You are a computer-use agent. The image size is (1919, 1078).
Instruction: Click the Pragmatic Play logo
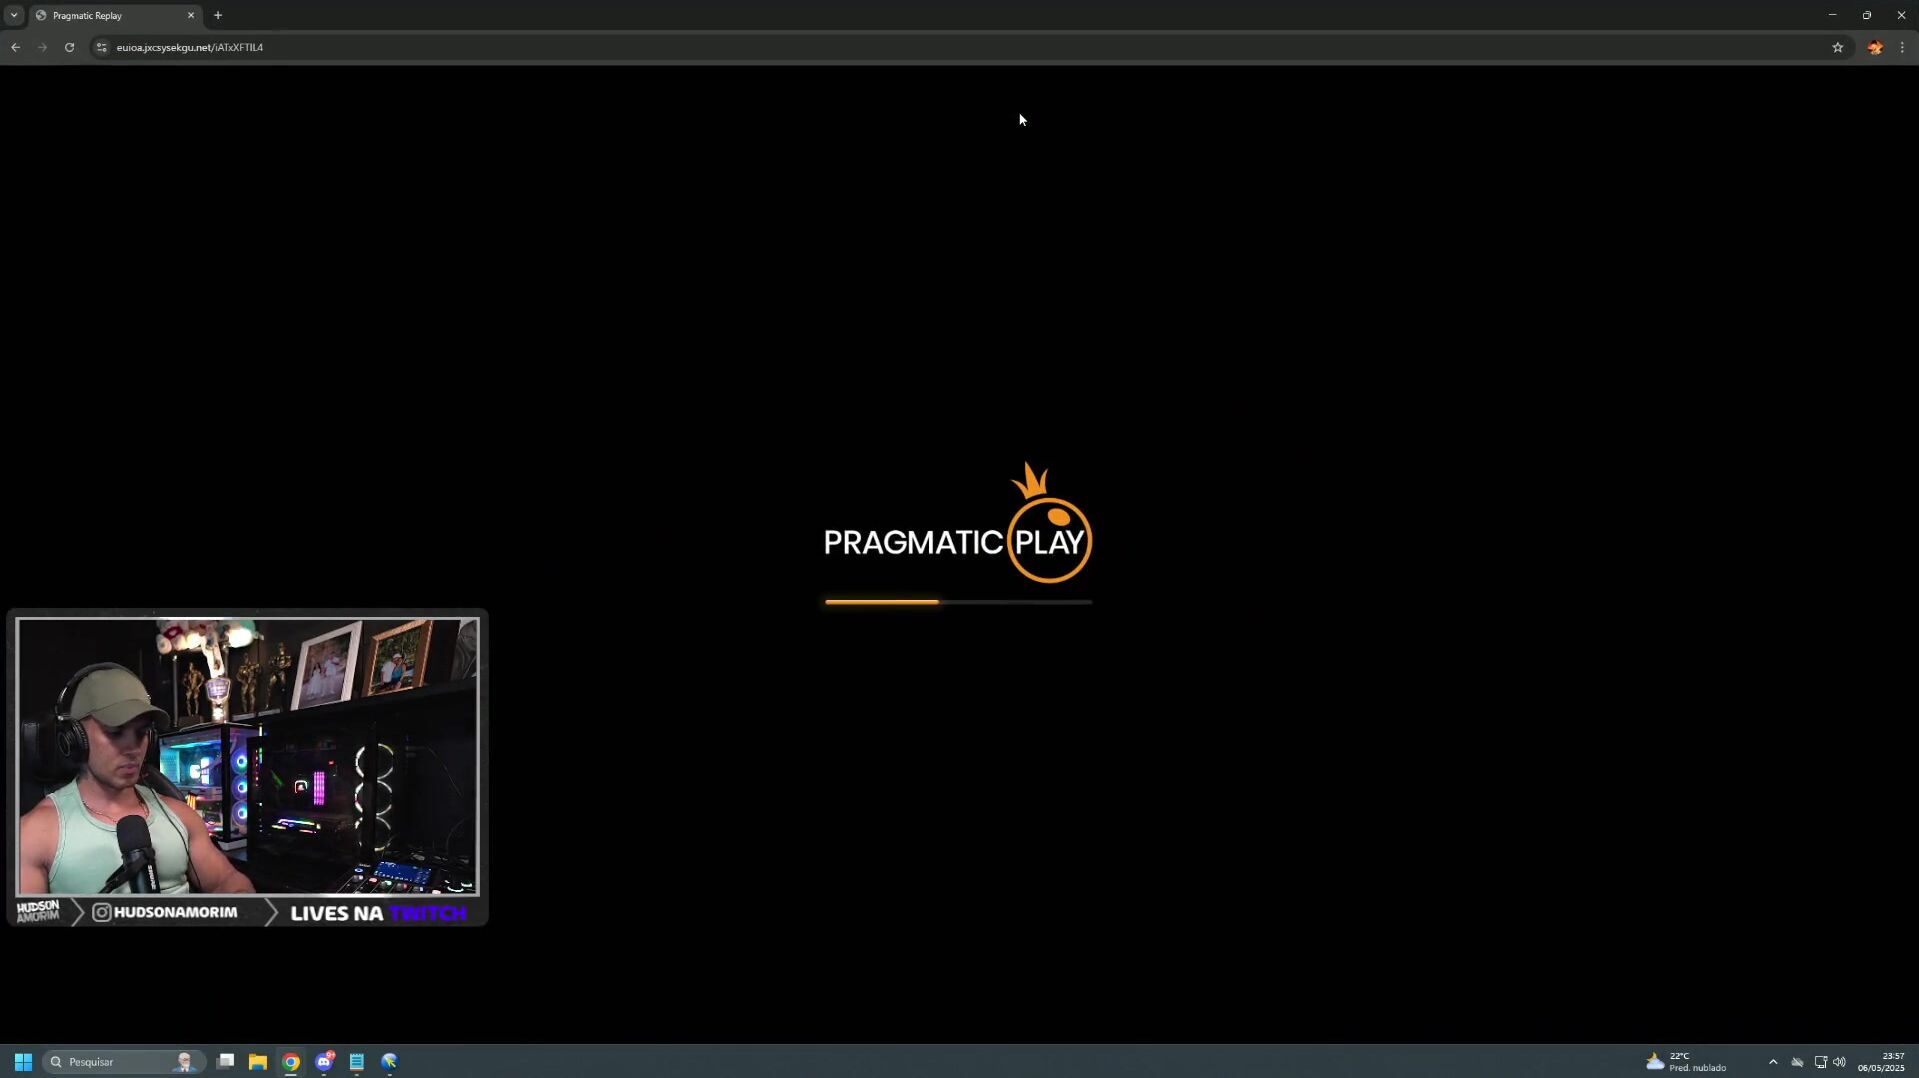(958, 523)
